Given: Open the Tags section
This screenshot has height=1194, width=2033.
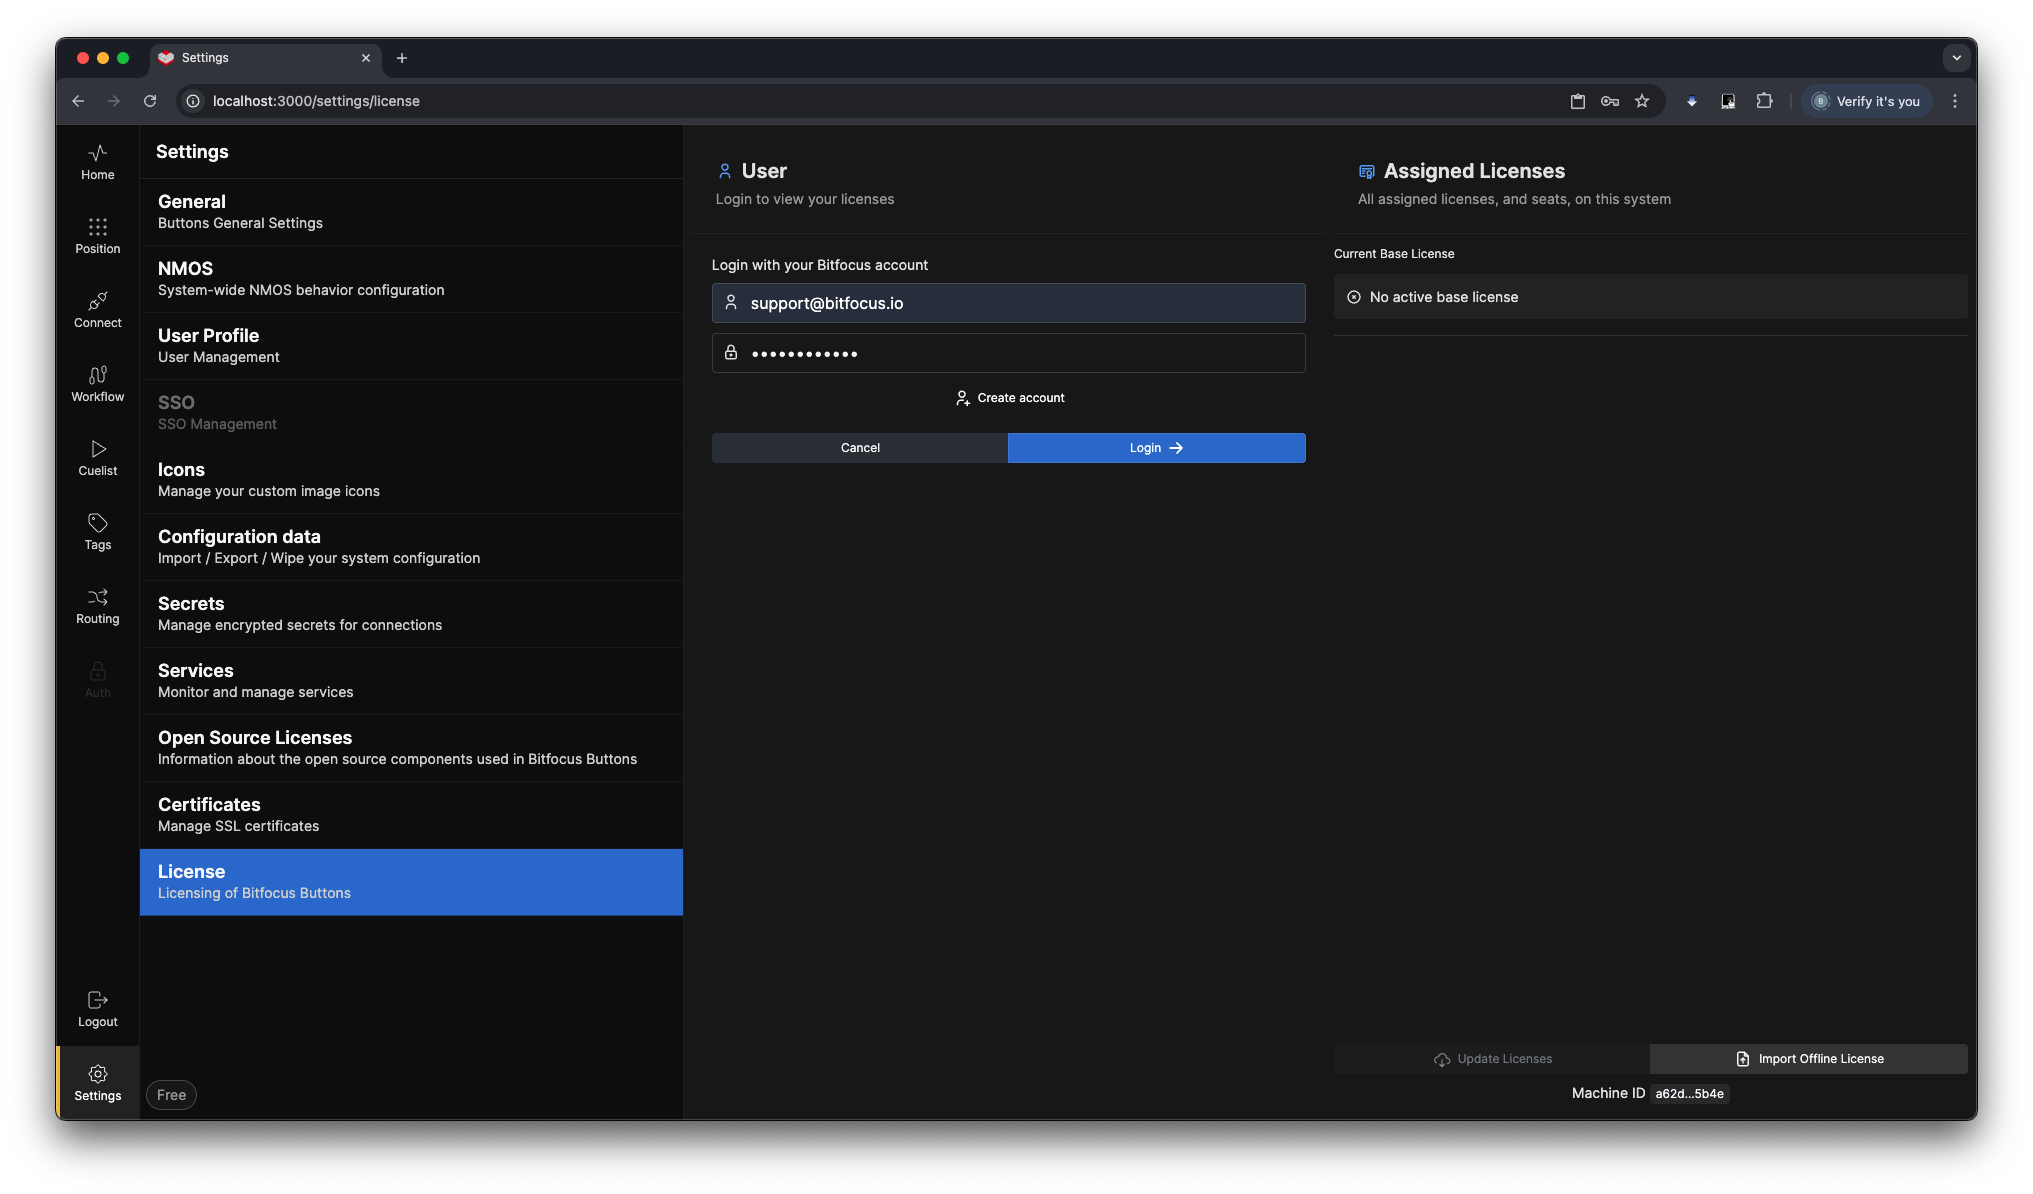Looking at the screenshot, I should tap(97, 532).
